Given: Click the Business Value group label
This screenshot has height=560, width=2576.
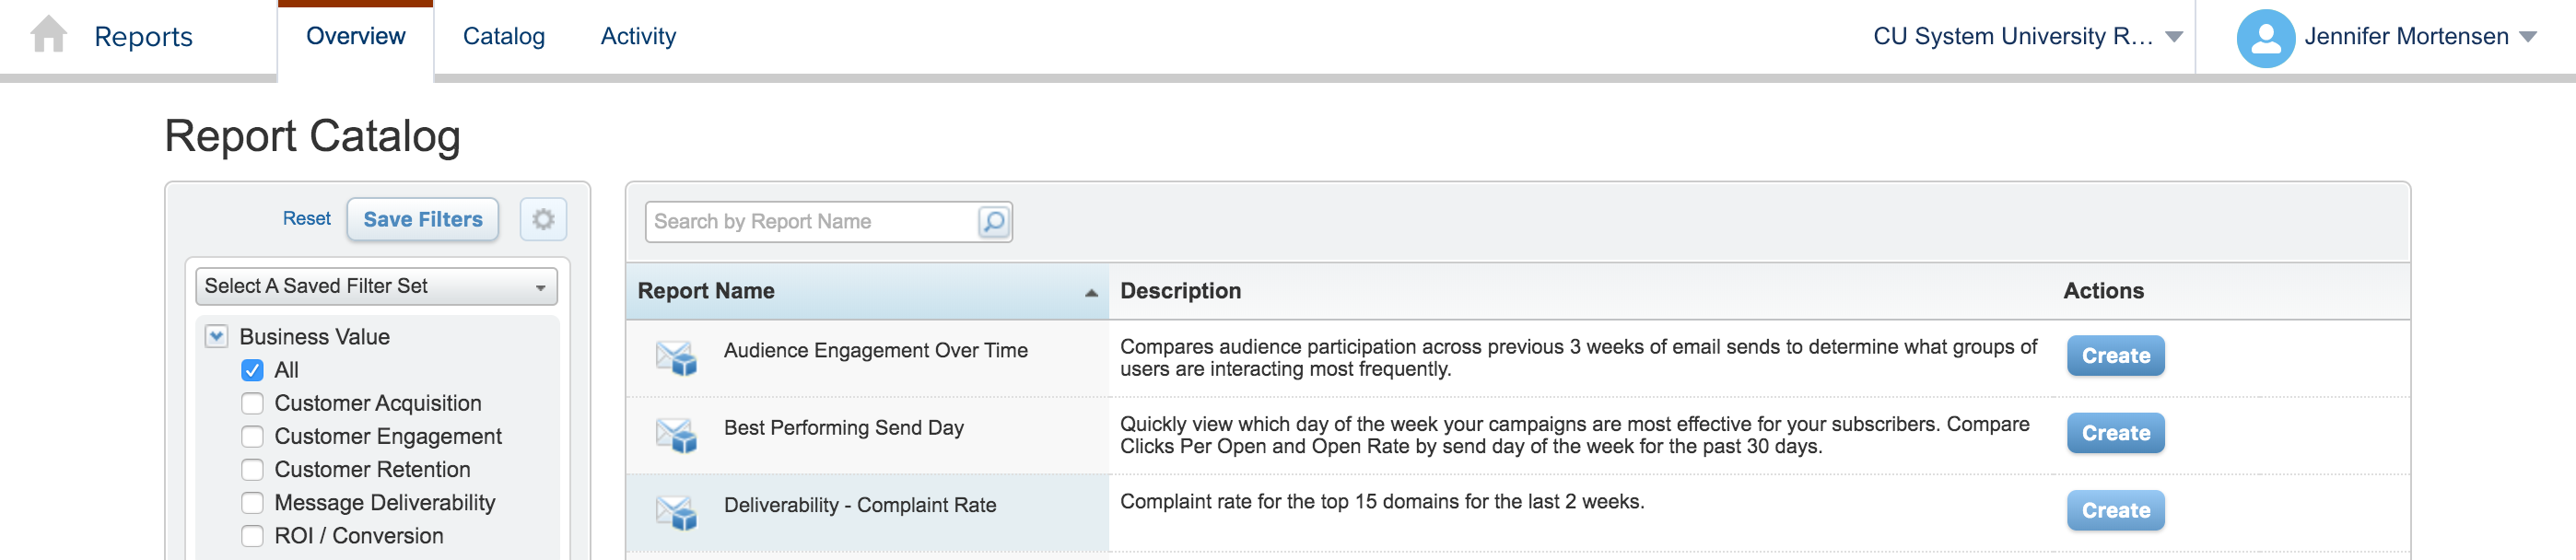Looking at the screenshot, I should tap(314, 337).
